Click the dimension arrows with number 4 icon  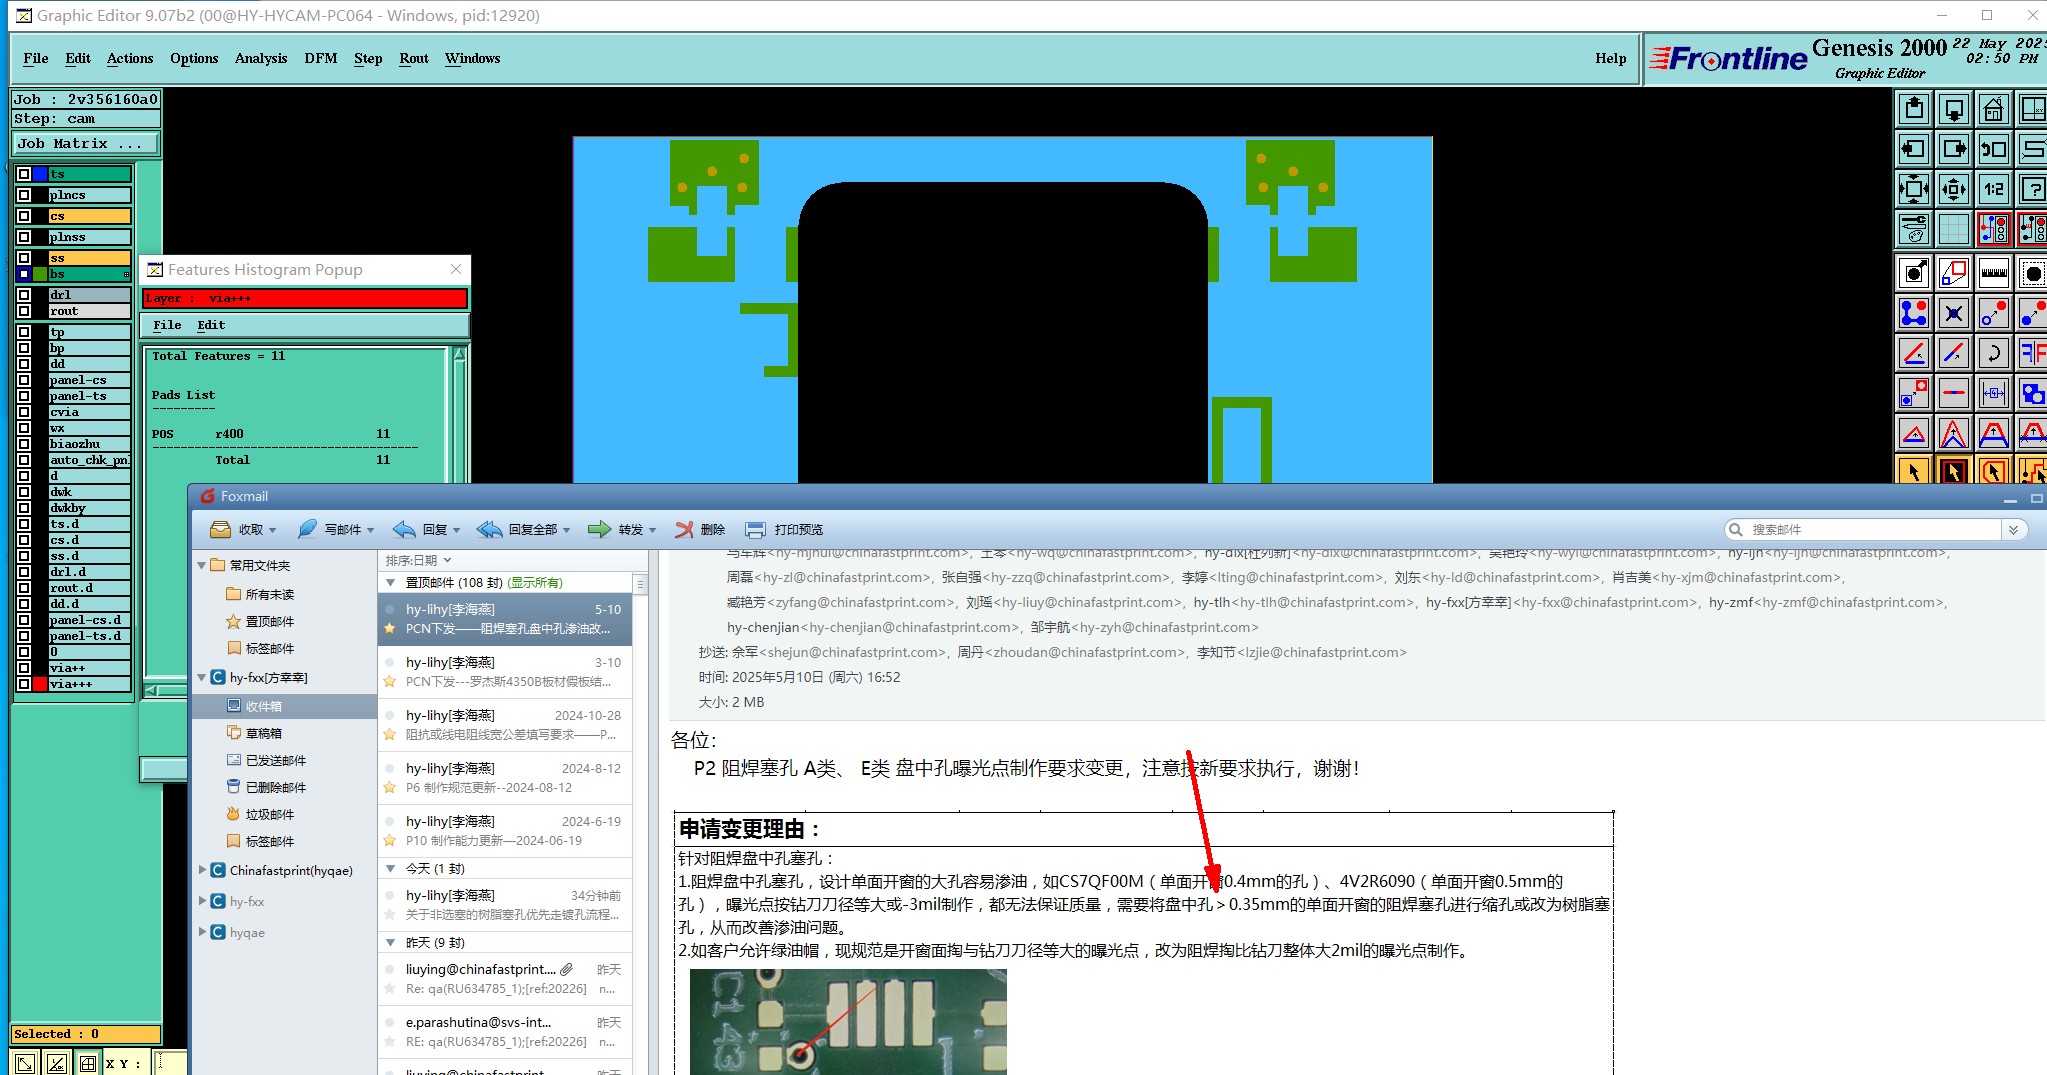coord(1993,393)
